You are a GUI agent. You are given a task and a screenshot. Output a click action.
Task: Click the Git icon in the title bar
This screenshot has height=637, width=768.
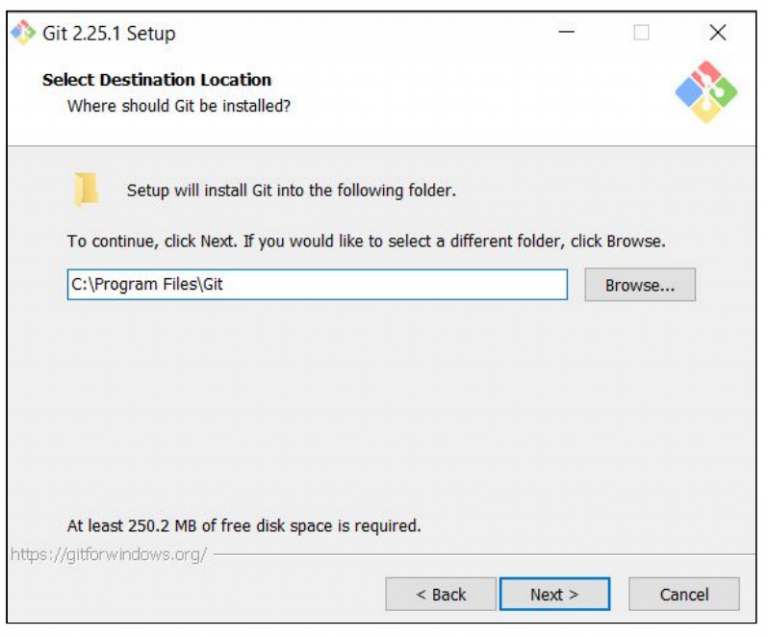23,33
